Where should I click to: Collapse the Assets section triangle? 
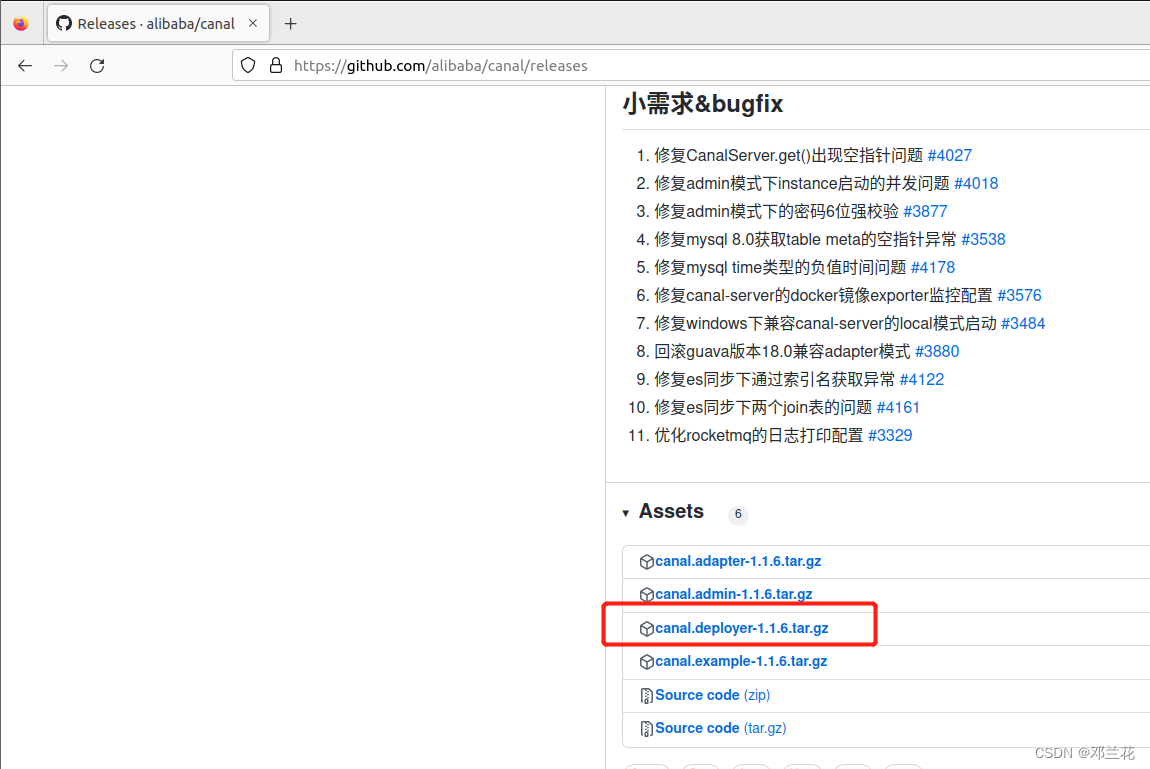(x=626, y=513)
